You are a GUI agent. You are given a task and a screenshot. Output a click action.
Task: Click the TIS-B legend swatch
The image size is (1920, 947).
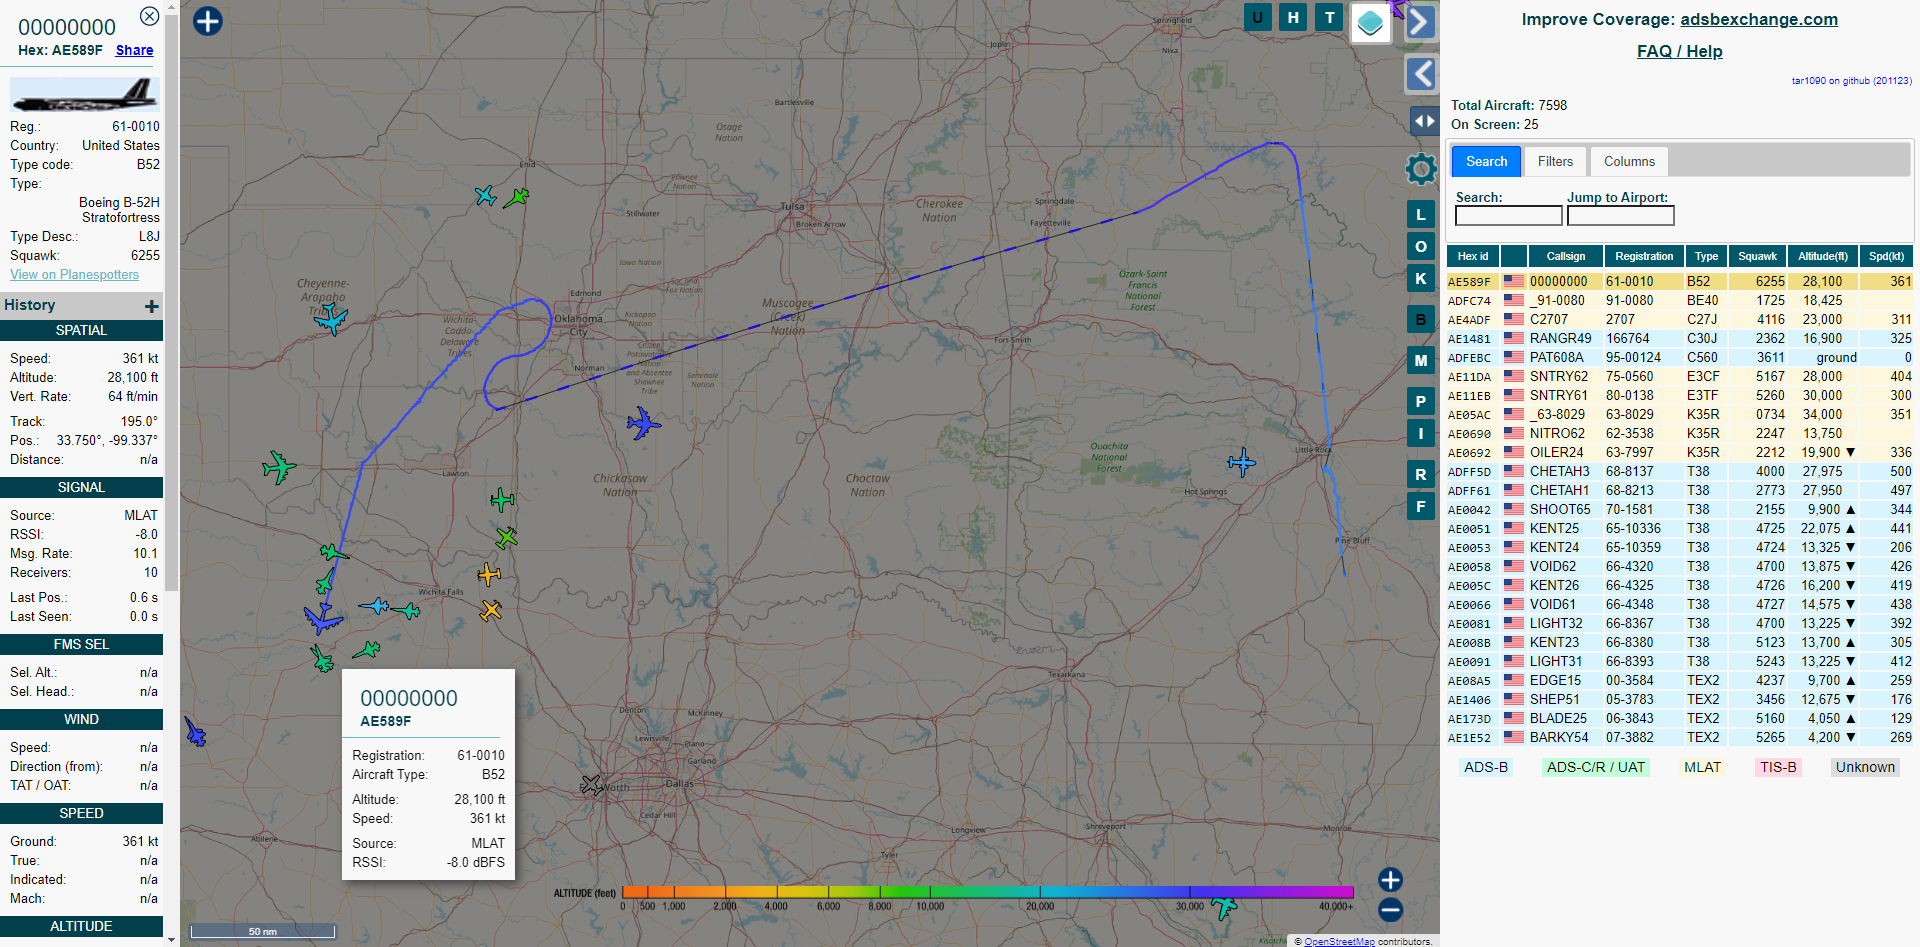(x=1778, y=767)
